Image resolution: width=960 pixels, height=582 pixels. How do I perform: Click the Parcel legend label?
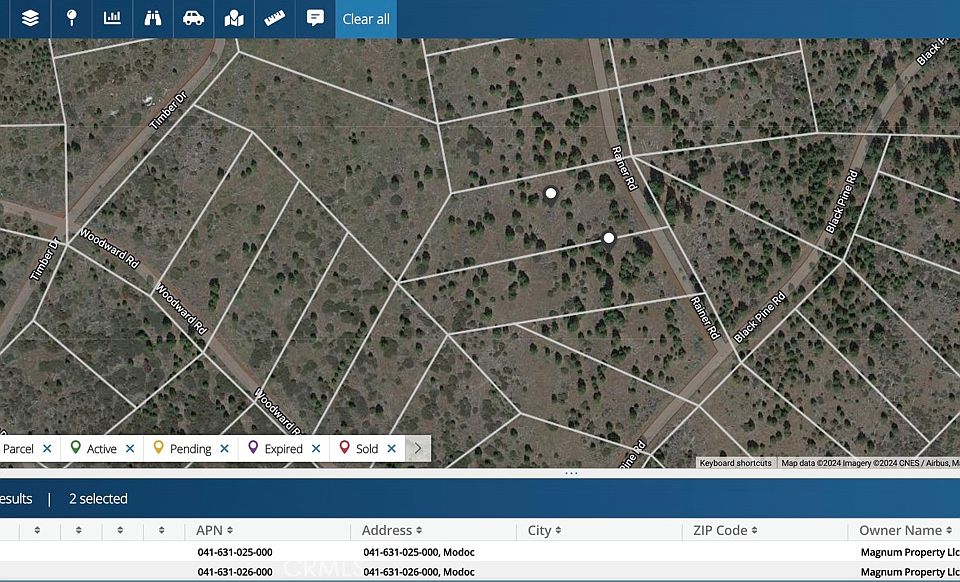click(18, 449)
